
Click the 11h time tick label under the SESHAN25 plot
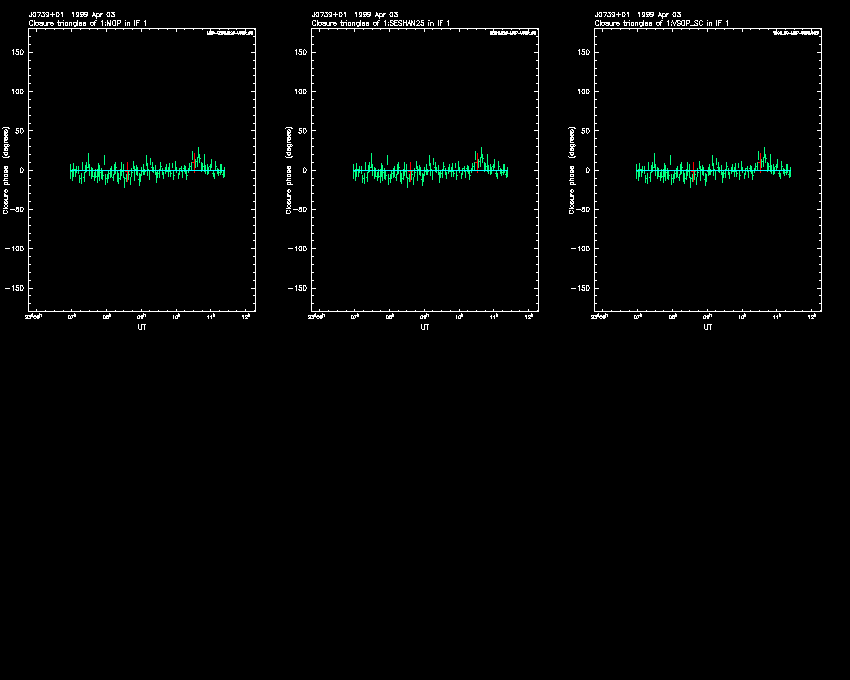pyautogui.click(x=494, y=317)
